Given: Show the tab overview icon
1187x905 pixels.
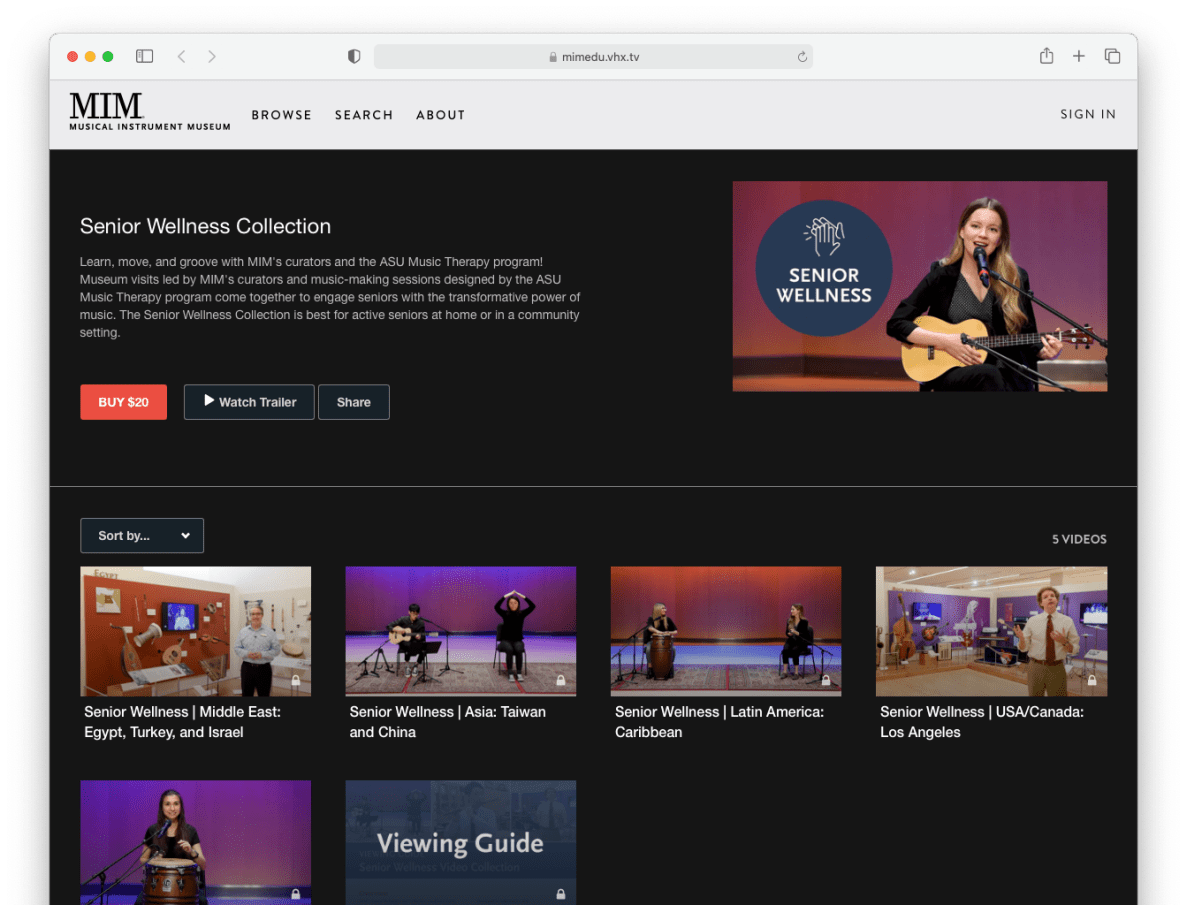Looking at the screenshot, I should click(x=1112, y=56).
